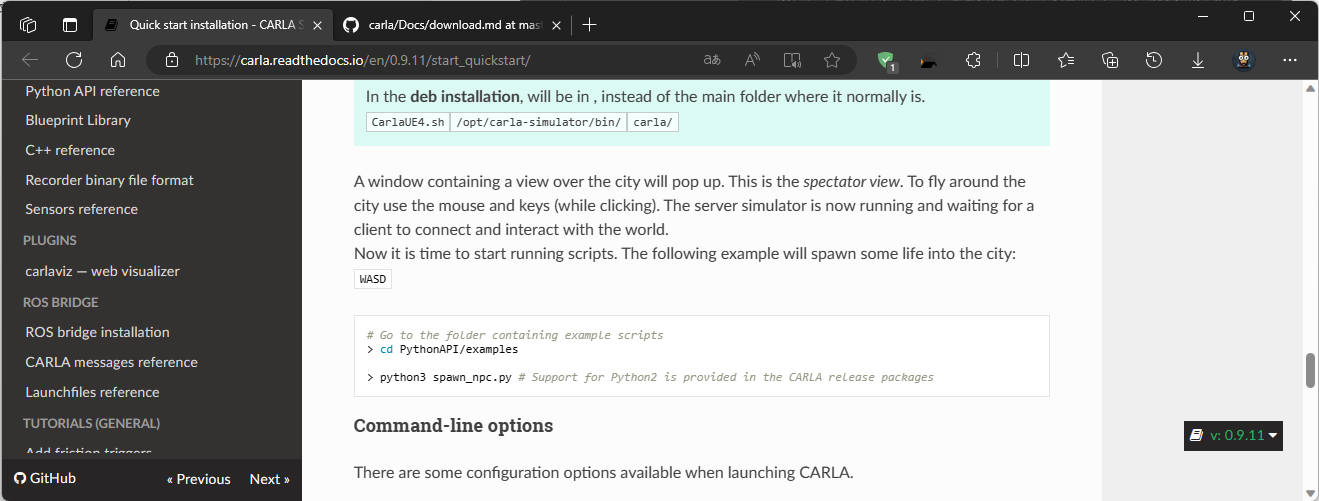Refresh the current page
Viewport: 1319px width, 501px height.
74,60
